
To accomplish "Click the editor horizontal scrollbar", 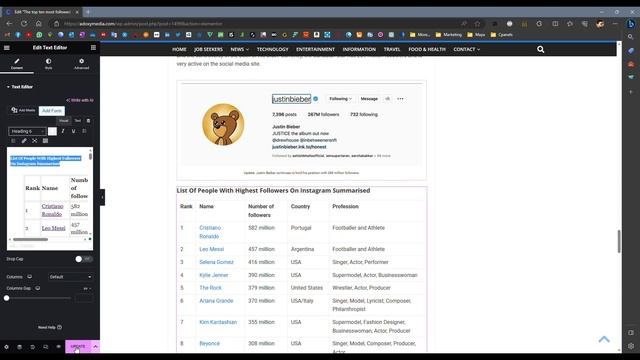I will click(x=30, y=240).
